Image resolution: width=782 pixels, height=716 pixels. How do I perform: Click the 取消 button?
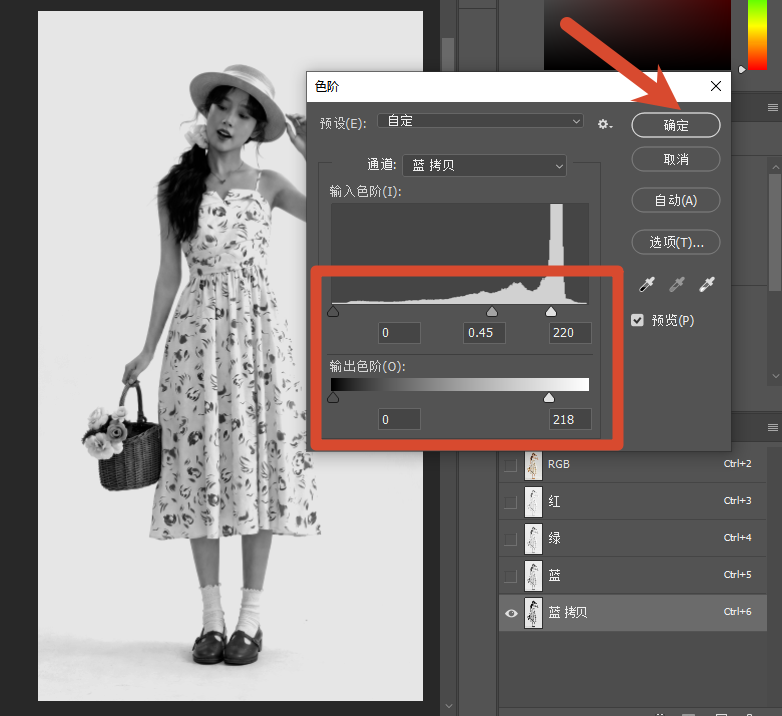[x=676, y=159]
